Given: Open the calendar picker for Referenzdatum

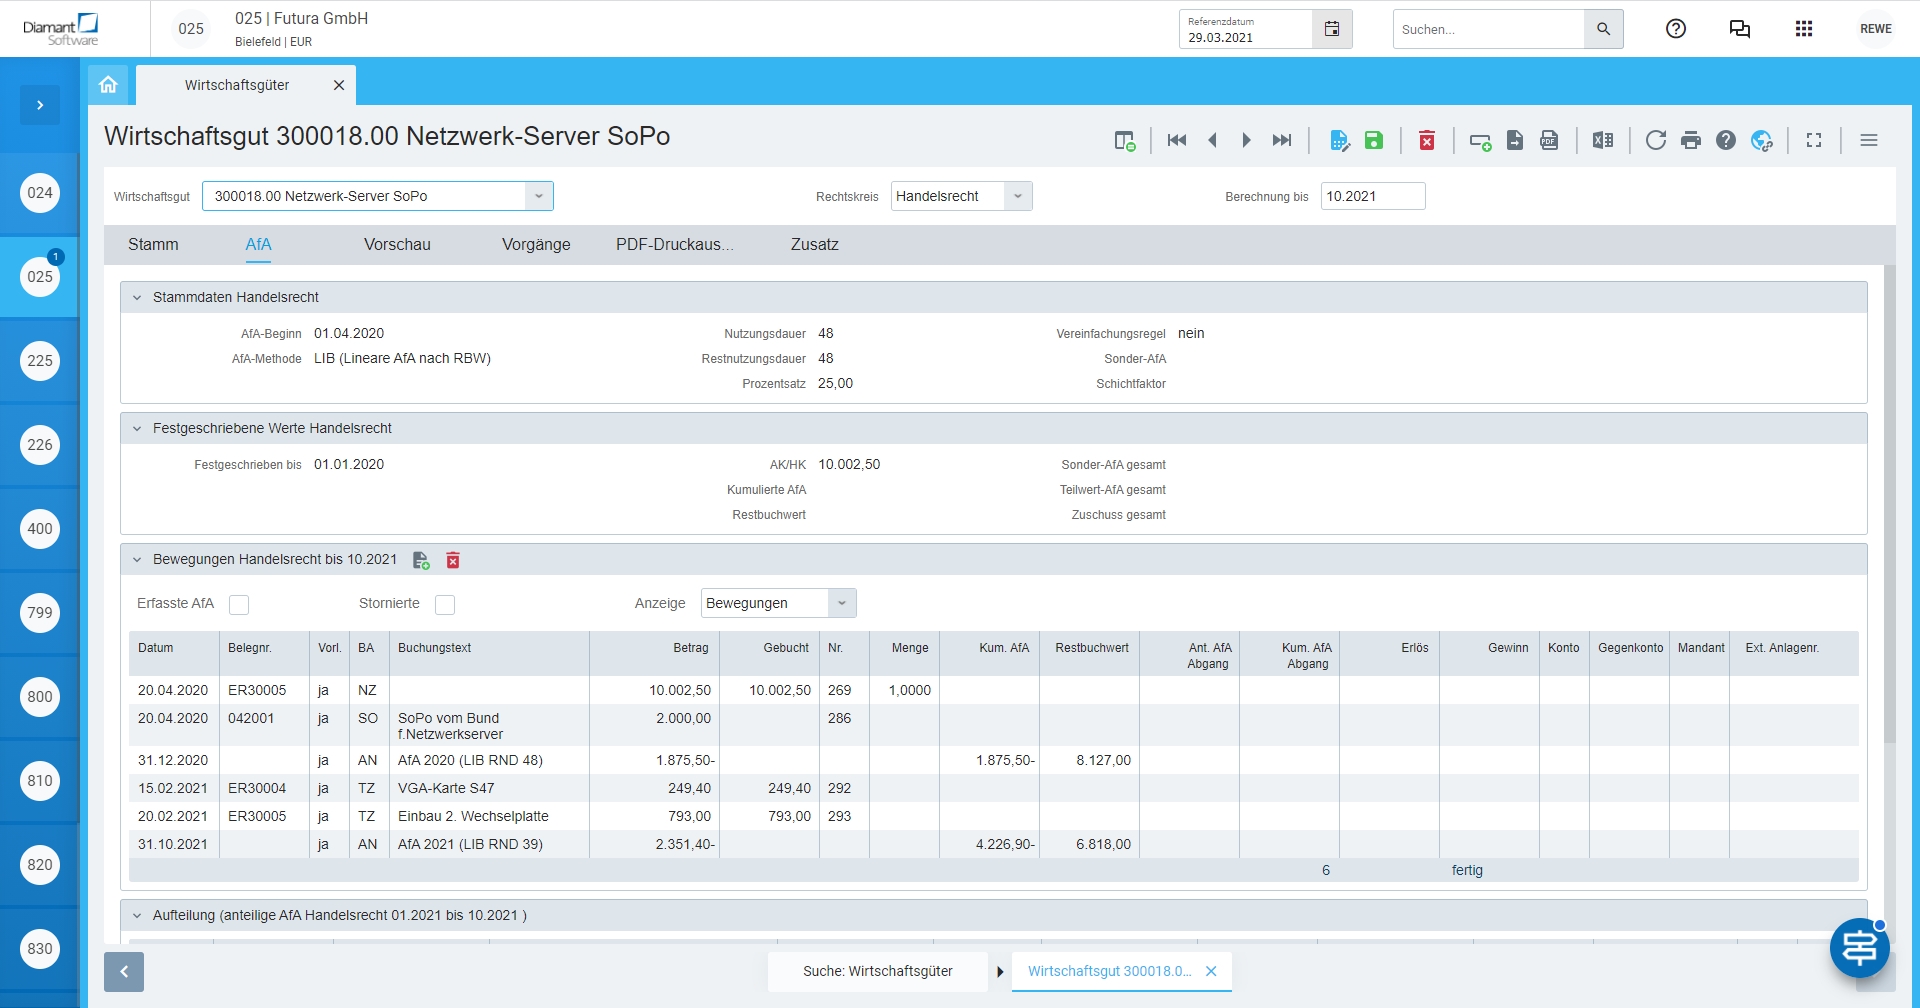Looking at the screenshot, I should [1332, 29].
